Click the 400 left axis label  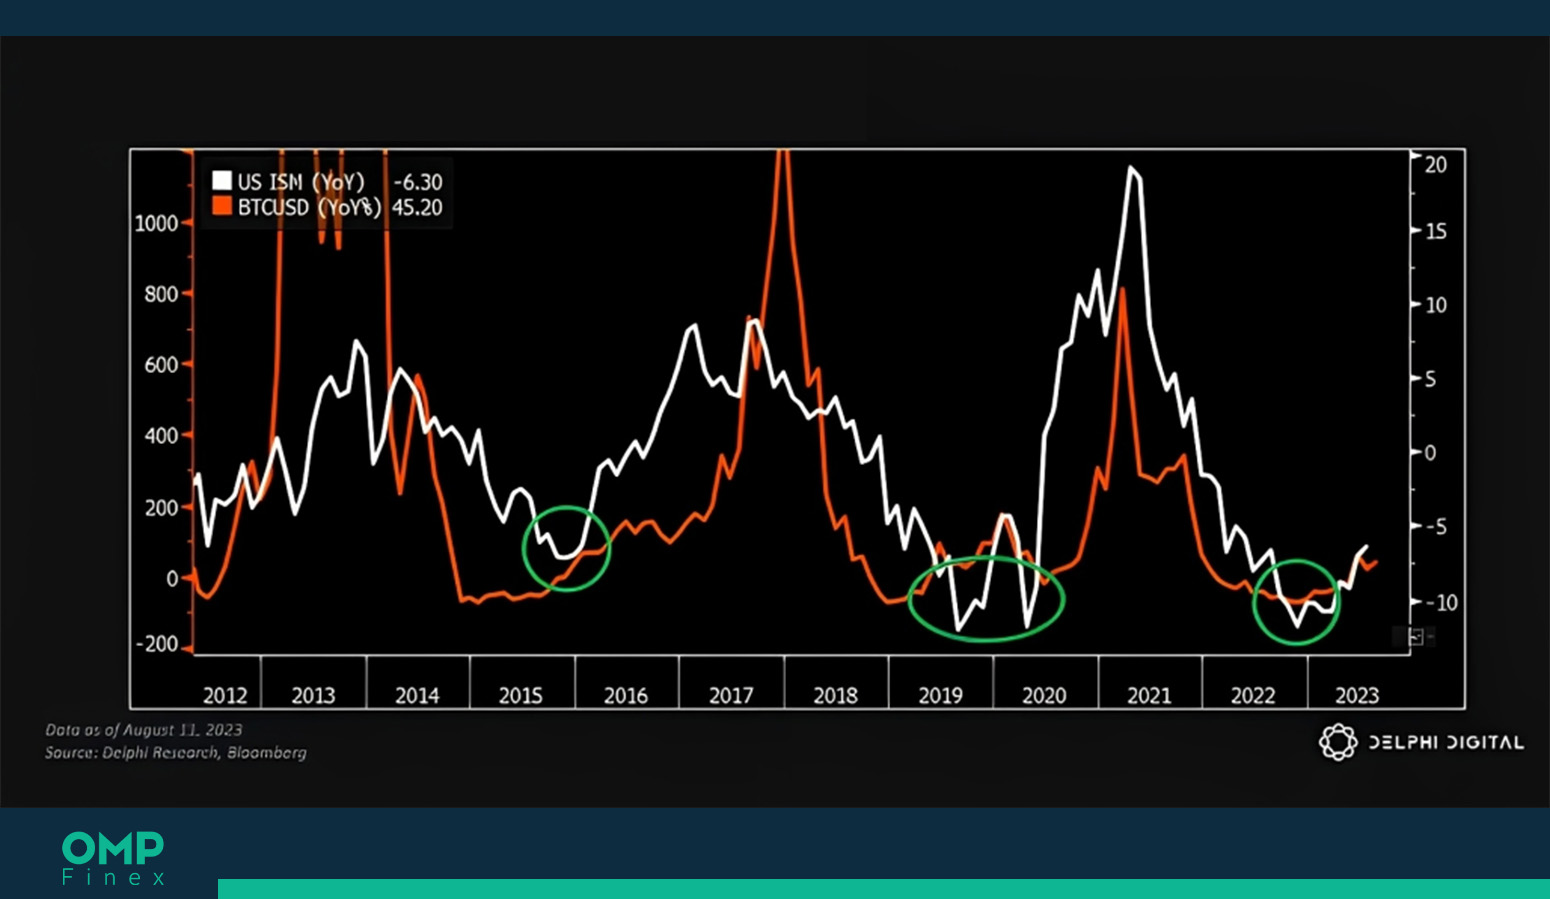[x=161, y=436]
